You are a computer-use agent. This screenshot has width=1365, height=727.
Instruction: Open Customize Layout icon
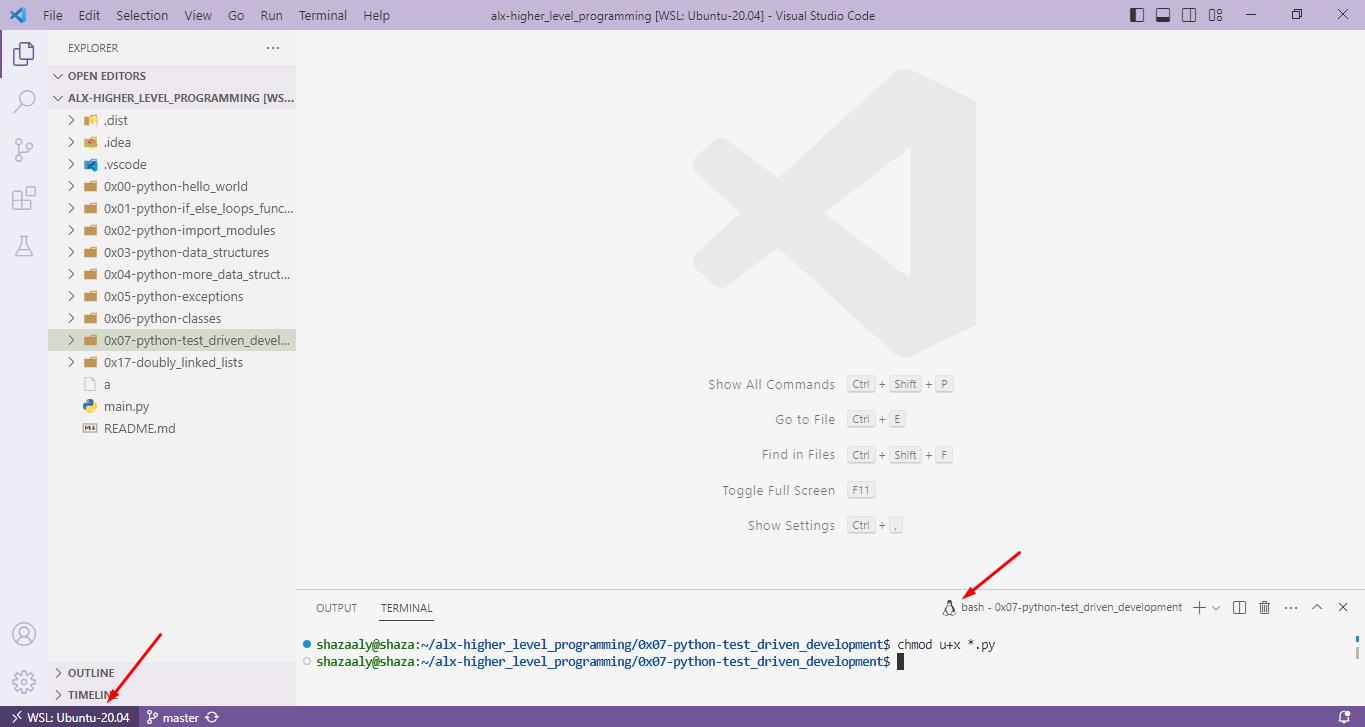pyautogui.click(x=1215, y=15)
